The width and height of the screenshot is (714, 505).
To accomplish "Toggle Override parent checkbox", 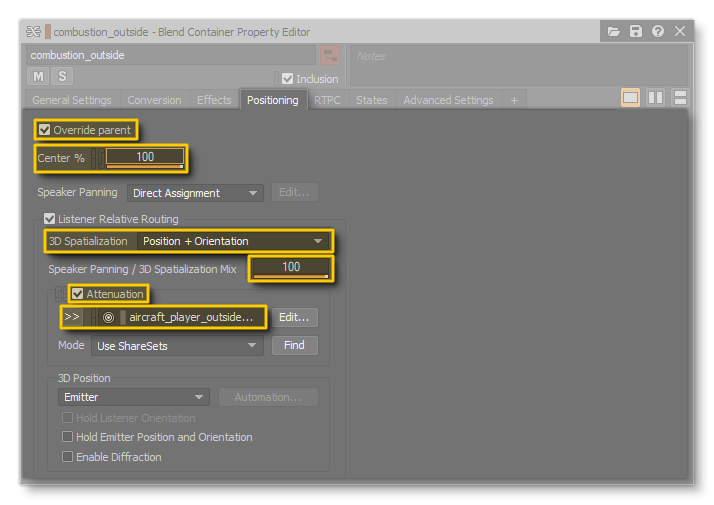I will [44, 130].
